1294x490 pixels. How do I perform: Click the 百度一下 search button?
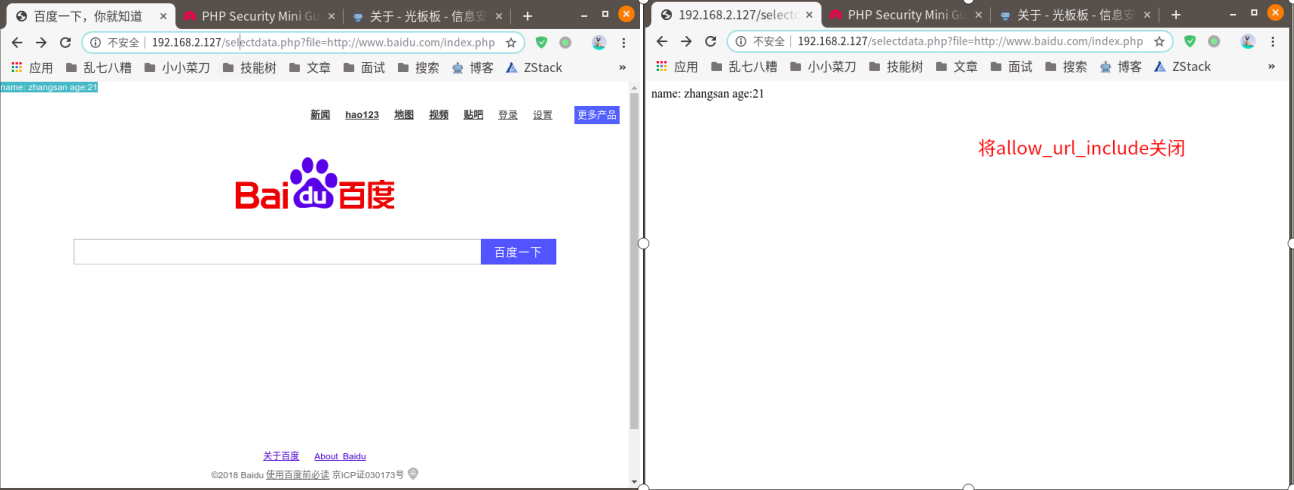click(518, 252)
